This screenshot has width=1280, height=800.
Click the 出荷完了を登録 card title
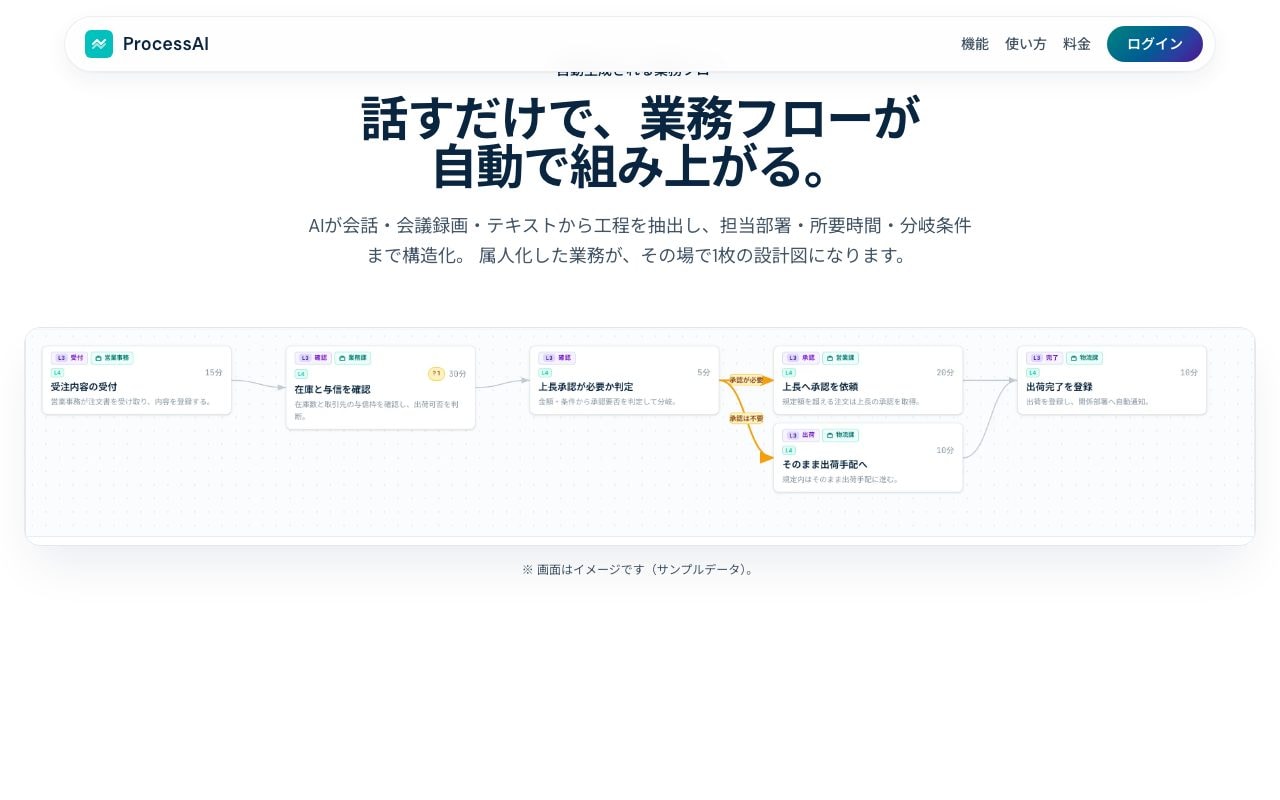(1059, 386)
